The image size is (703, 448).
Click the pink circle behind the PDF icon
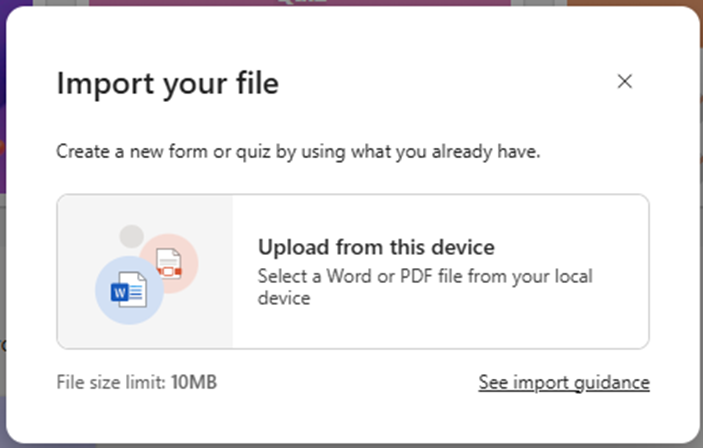(186, 252)
